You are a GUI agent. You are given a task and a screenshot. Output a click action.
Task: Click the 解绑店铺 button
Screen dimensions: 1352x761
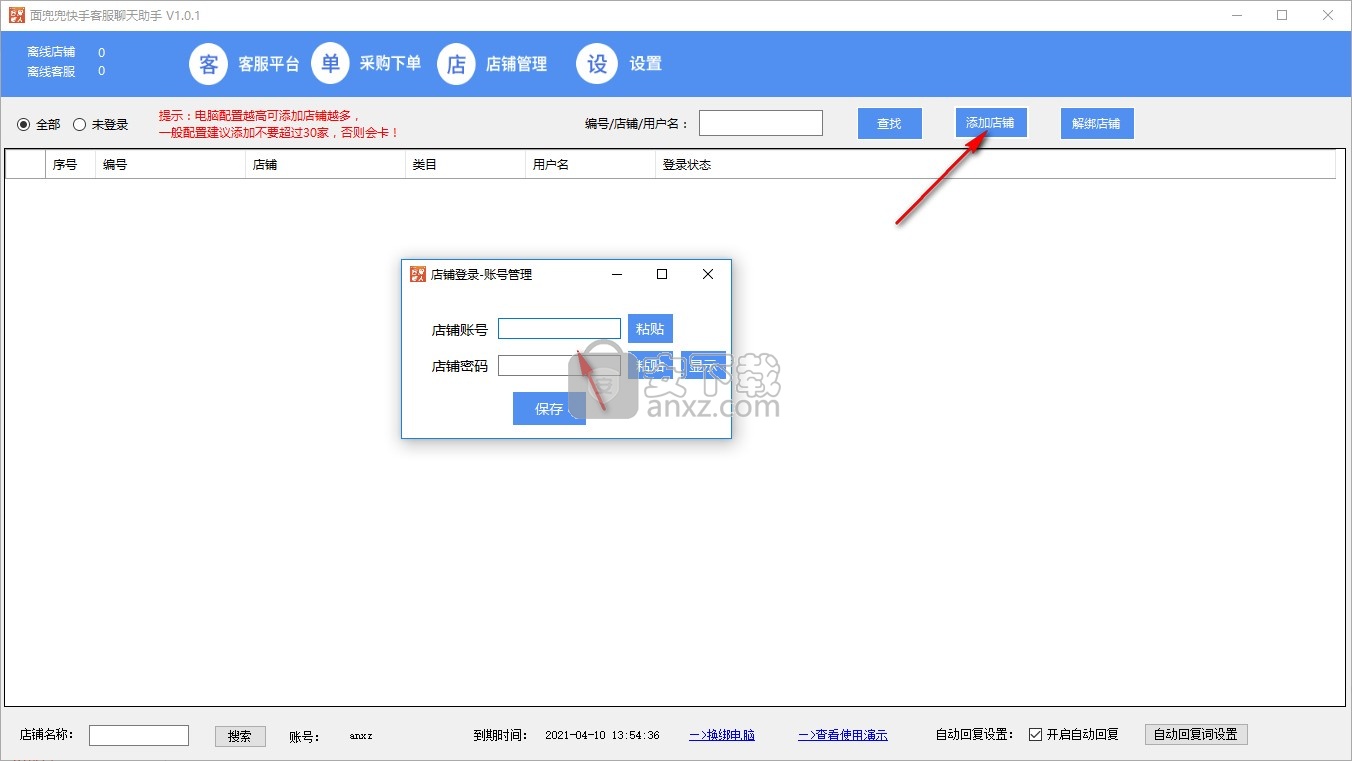coord(1097,123)
